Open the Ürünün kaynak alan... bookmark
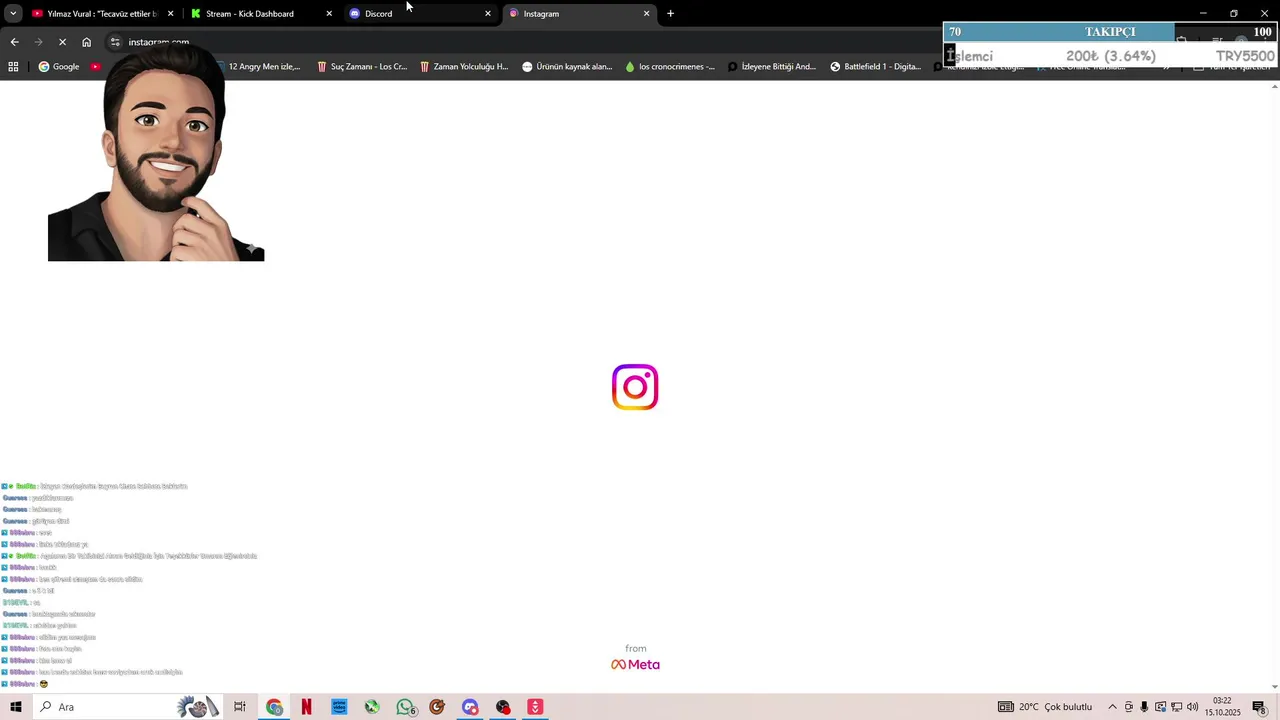 point(567,67)
